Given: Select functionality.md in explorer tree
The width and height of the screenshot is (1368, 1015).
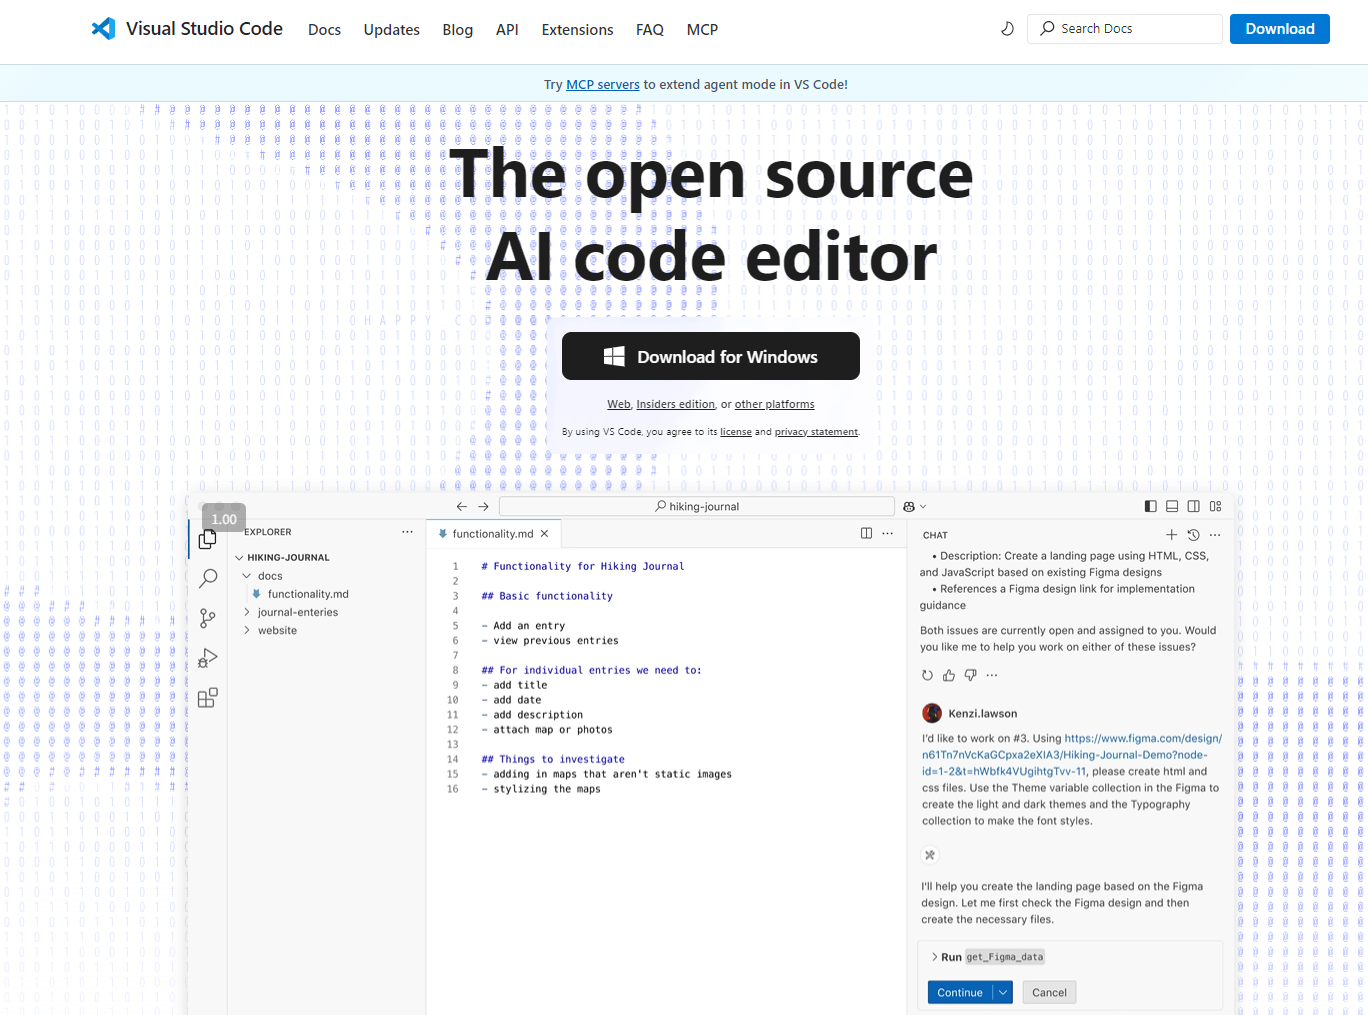Looking at the screenshot, I should click(308, 594).
